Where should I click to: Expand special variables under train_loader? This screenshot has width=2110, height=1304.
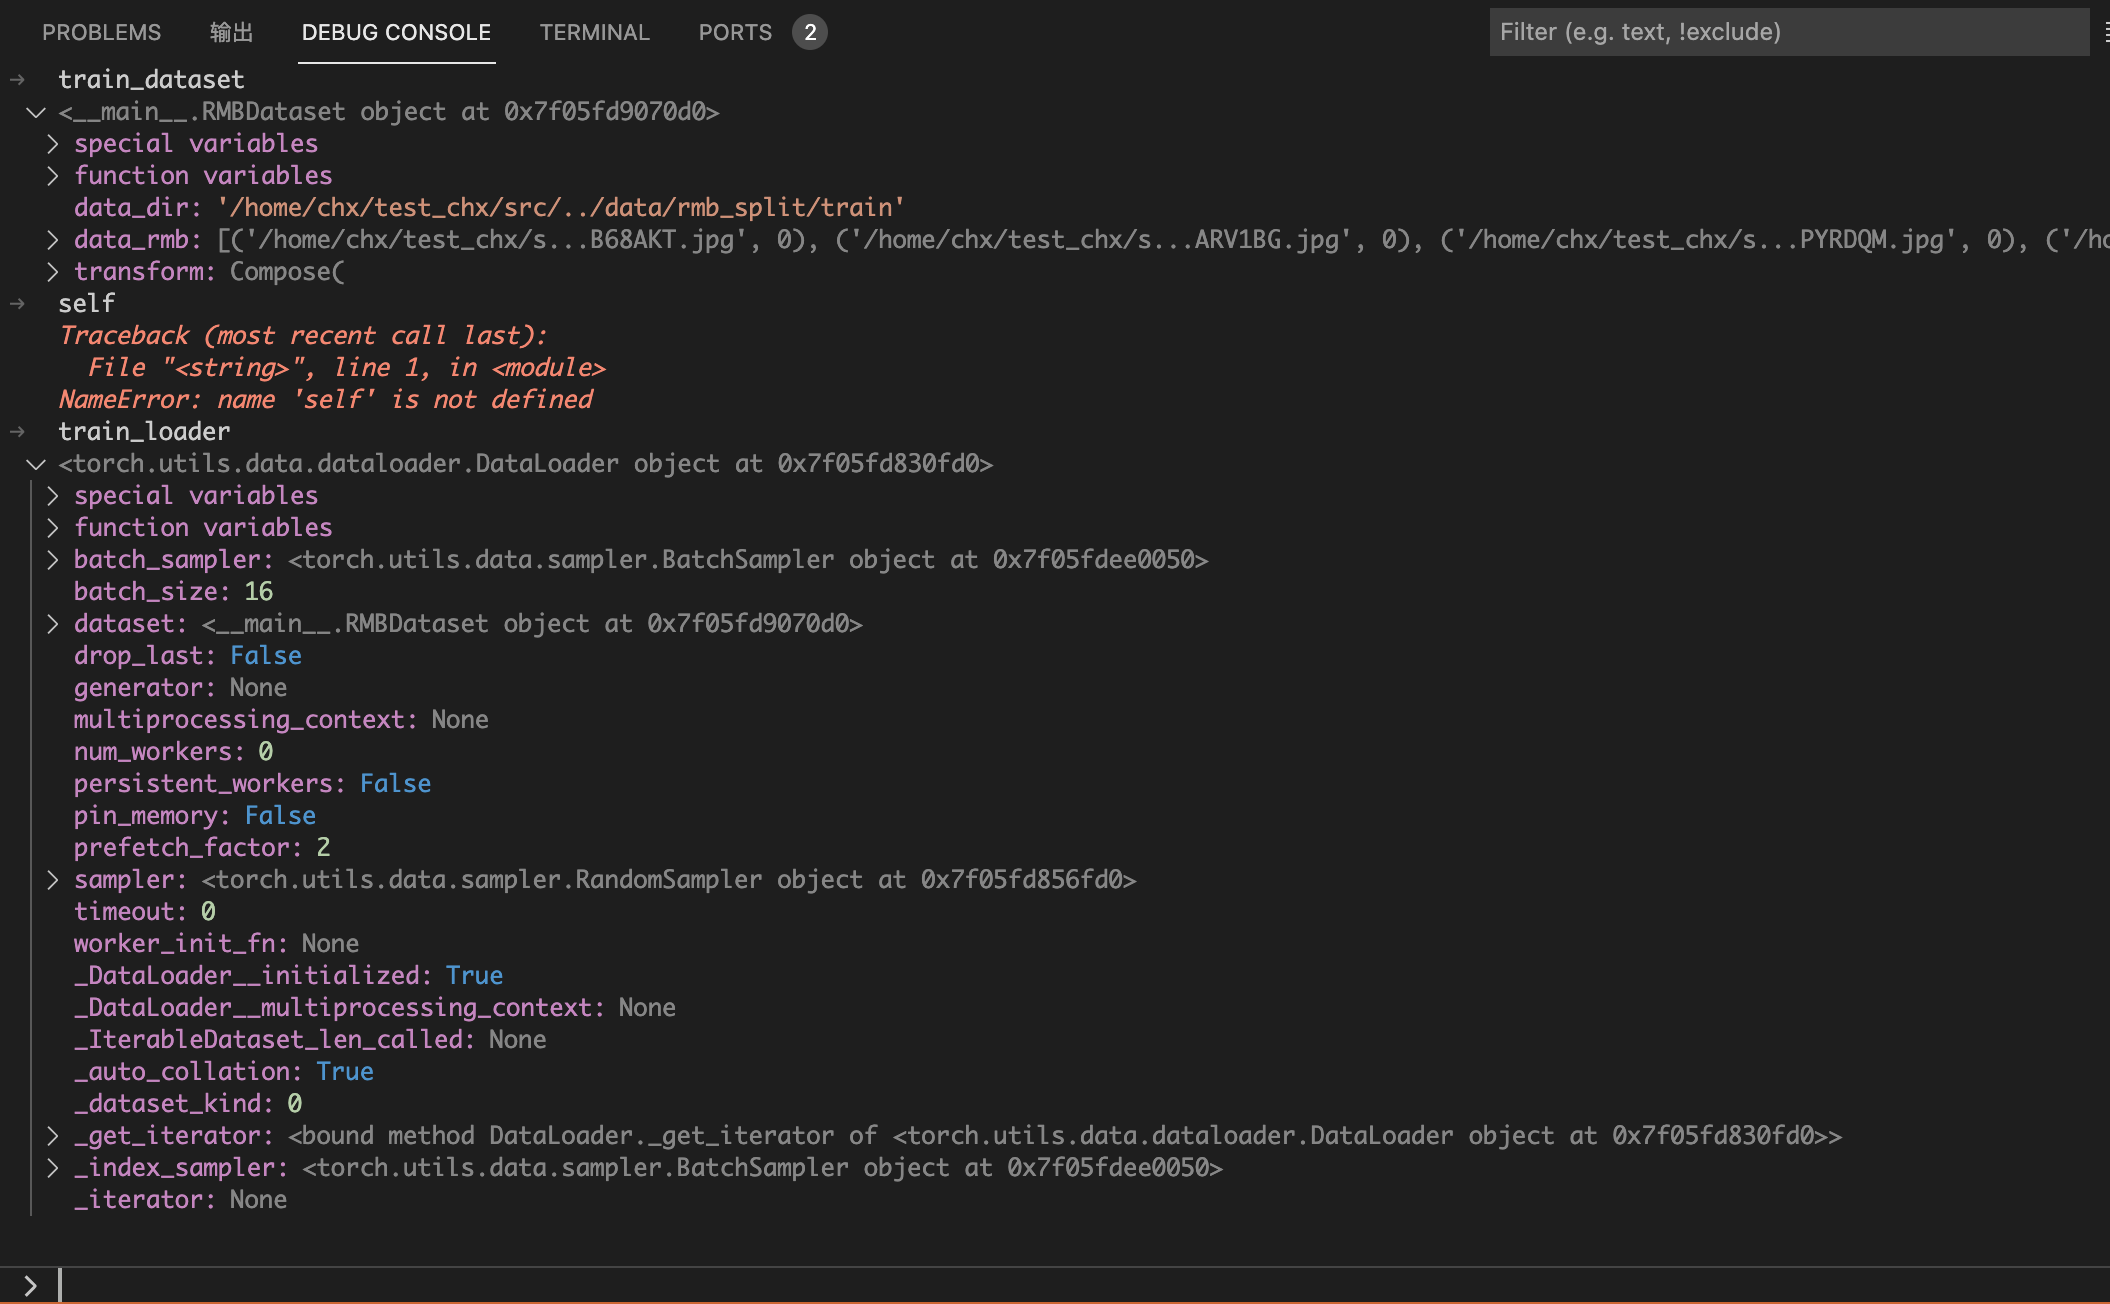point(53,496)
